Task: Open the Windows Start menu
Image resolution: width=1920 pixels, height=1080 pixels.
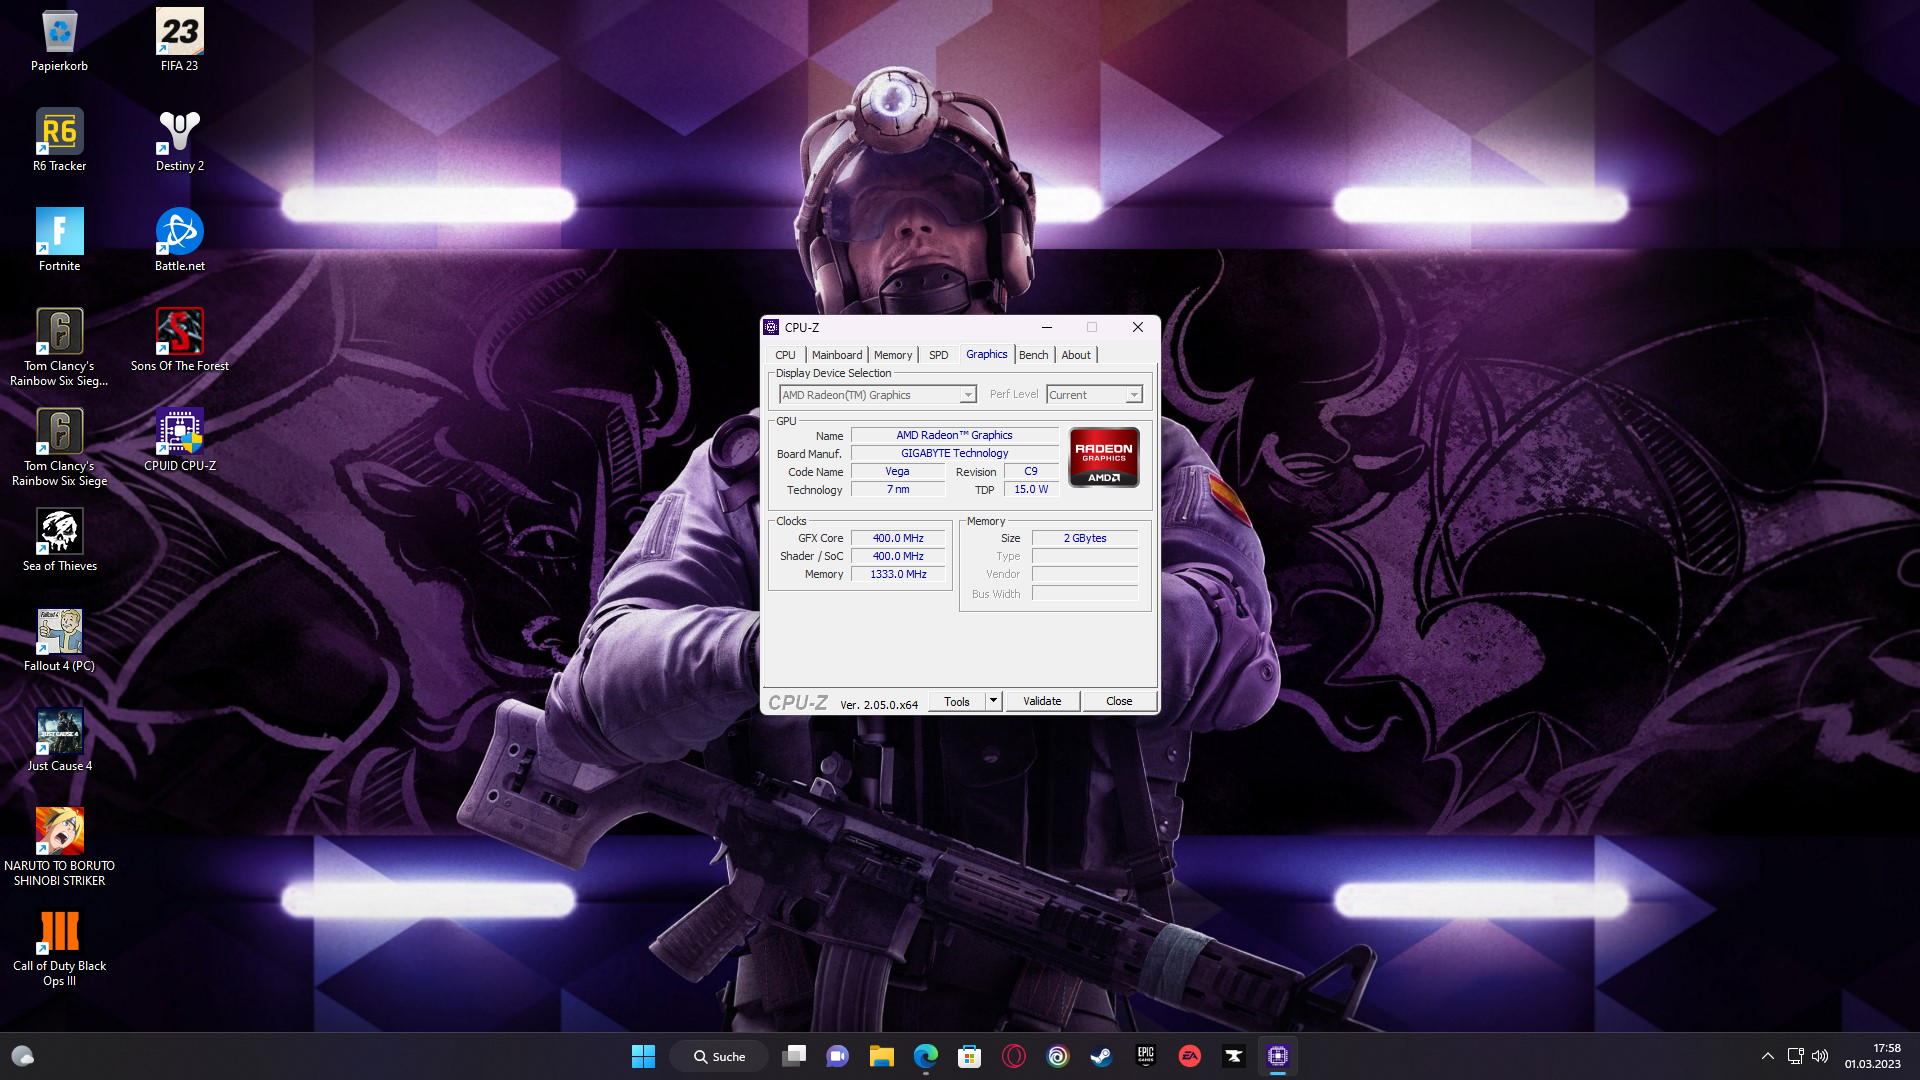Action: pos(643,1056)
